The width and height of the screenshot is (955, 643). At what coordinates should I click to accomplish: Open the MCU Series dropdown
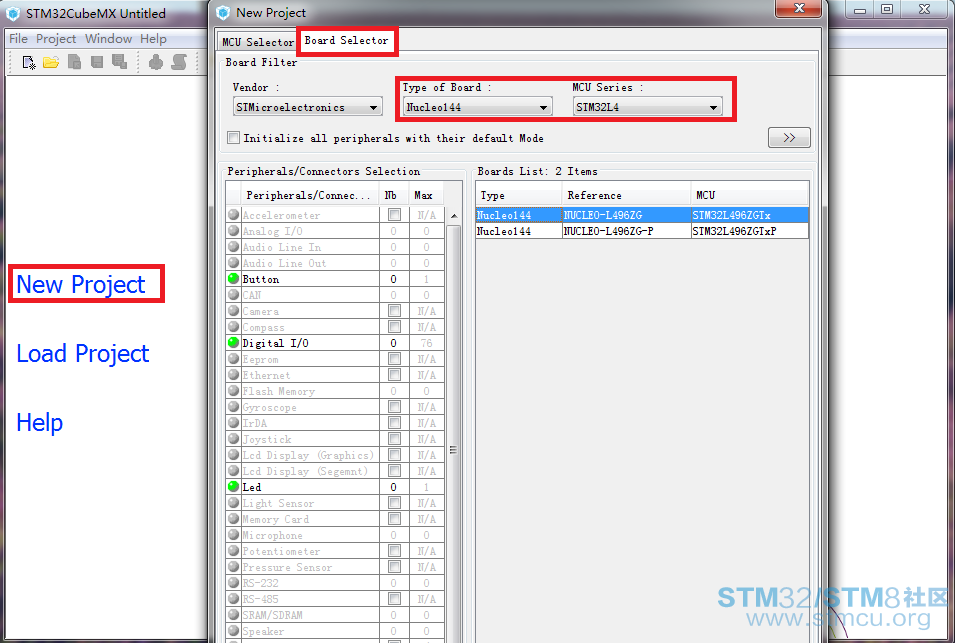click(647, 107)
